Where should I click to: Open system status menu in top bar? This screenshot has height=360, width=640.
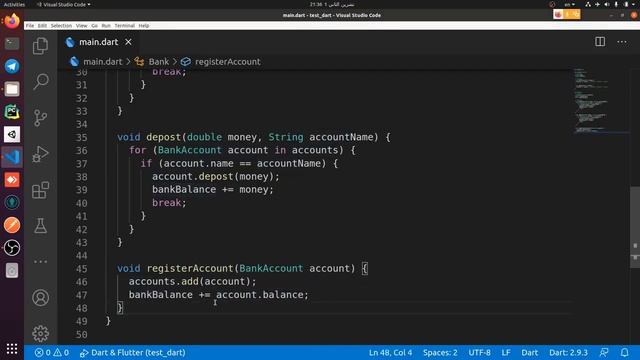pyautogui.click(x=610, y=4)
